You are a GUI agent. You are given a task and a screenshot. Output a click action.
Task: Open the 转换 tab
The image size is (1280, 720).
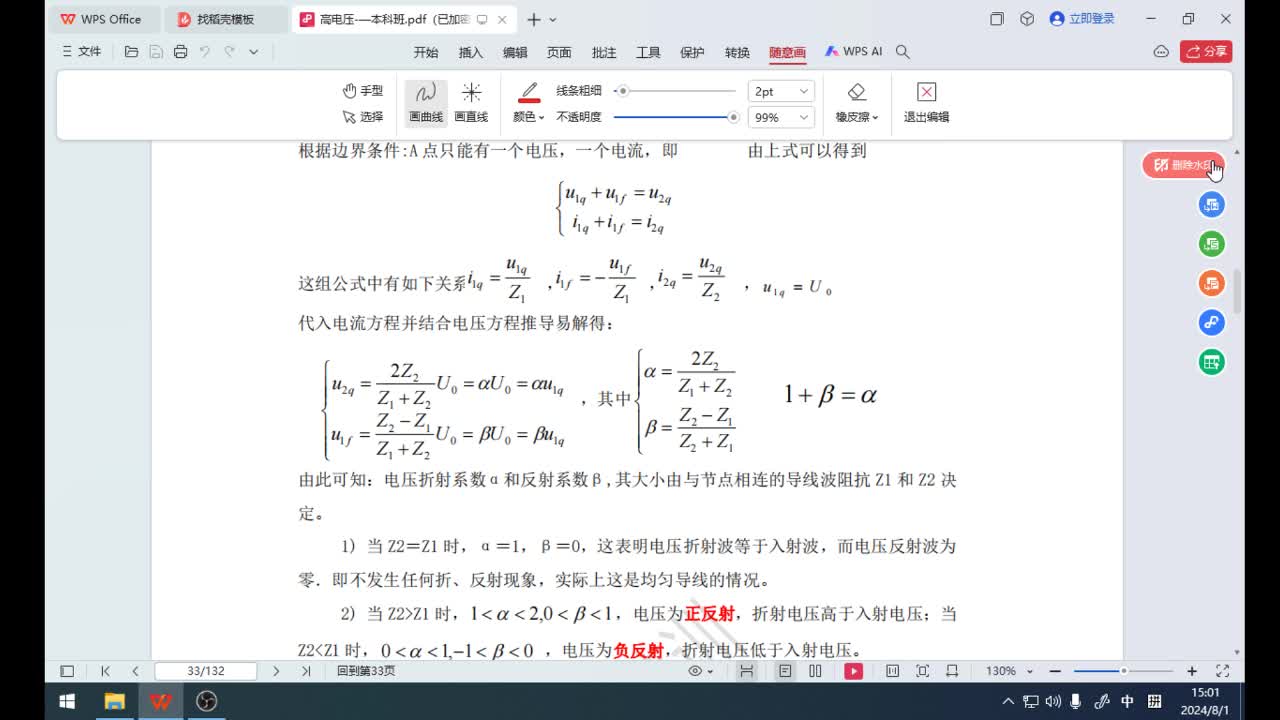point(737,52)
